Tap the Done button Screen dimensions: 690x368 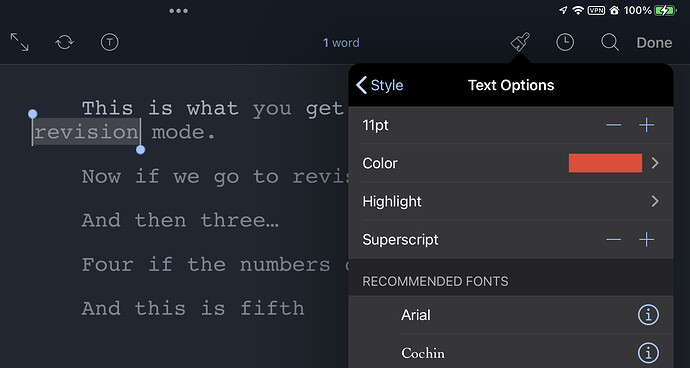[x=654, y=43]
